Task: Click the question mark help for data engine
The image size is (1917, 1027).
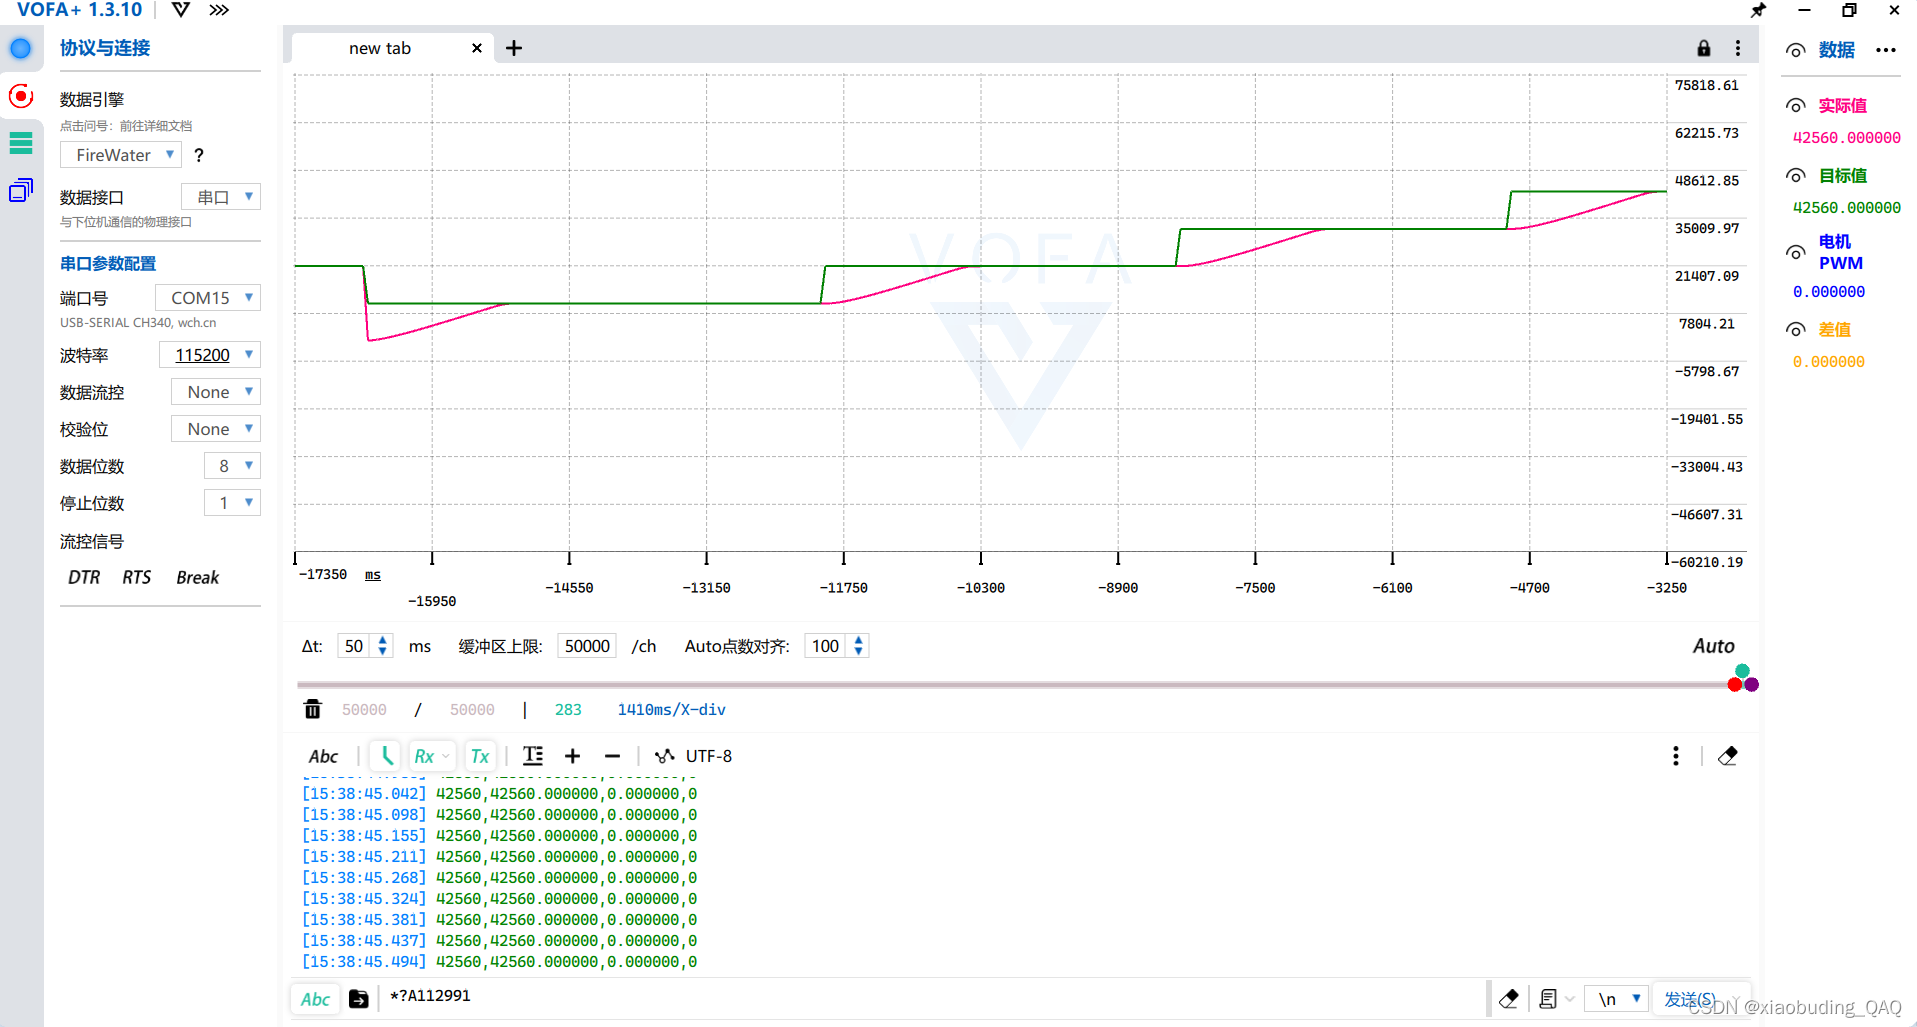Action: tap(199, 155)
